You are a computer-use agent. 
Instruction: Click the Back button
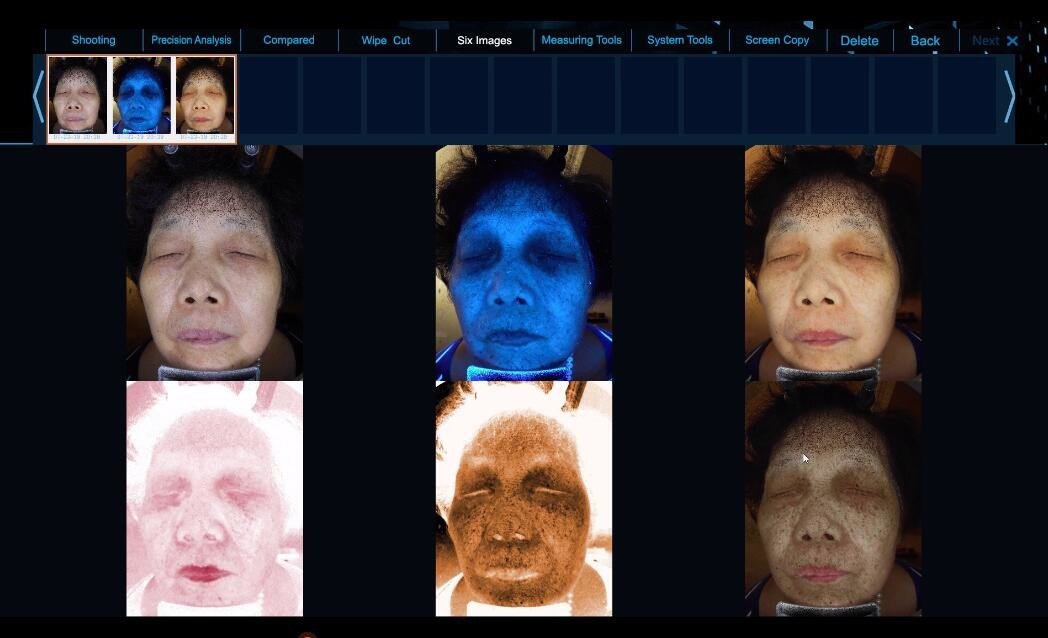tap(924, 41)
